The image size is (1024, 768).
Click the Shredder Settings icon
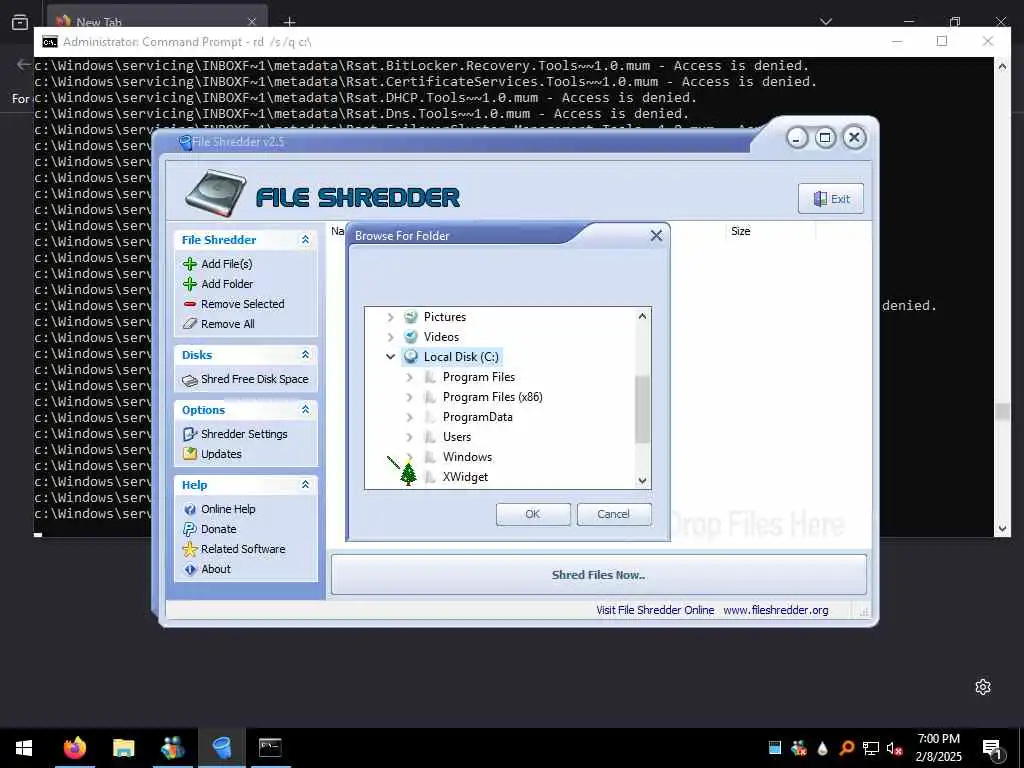point(189,434)
